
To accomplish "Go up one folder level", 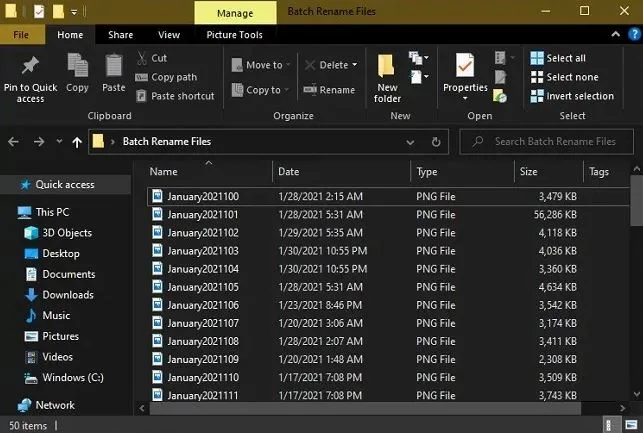I will tap(77, 142).
